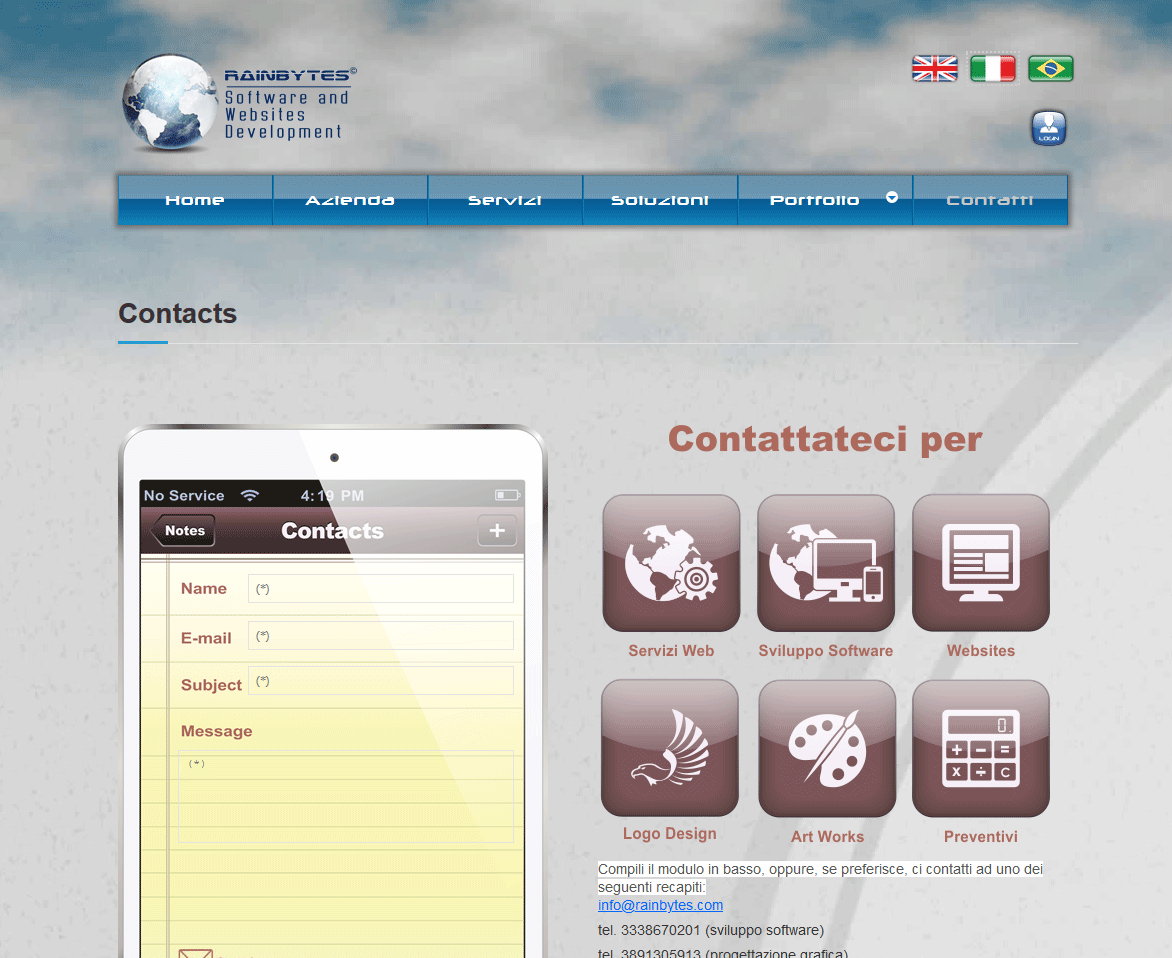The image size is (1172, 958).
Task: Select the Italian flag language
Action: click(x=993, y=69)
